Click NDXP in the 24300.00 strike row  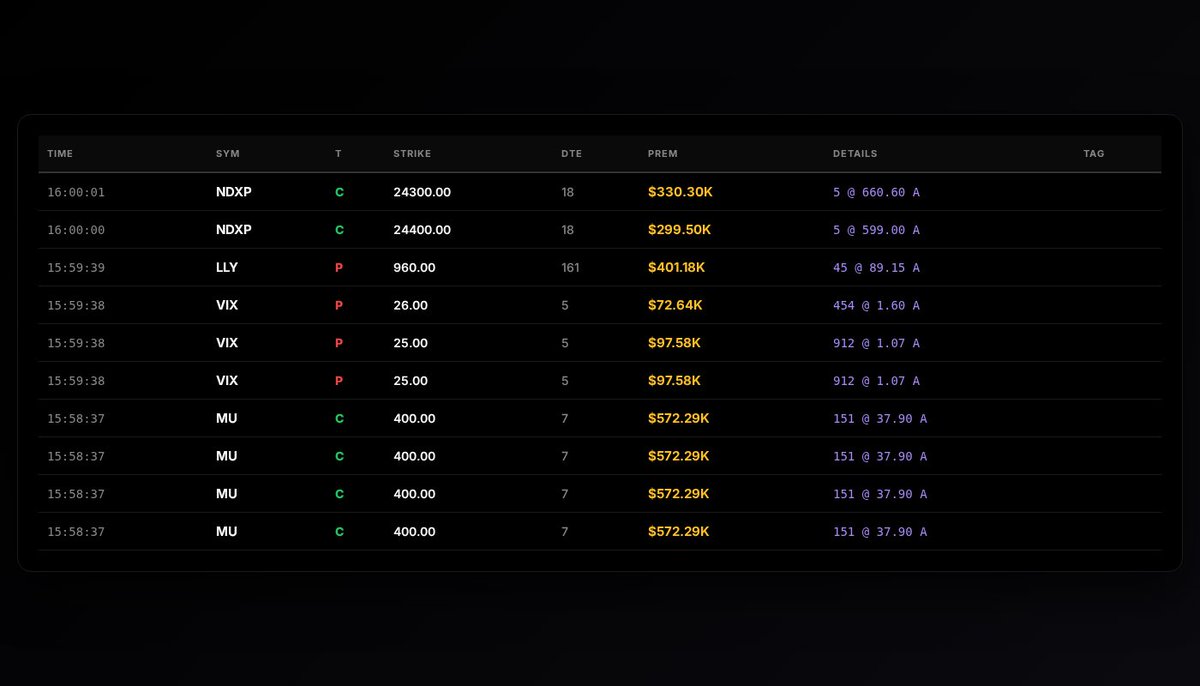[234, 192]
